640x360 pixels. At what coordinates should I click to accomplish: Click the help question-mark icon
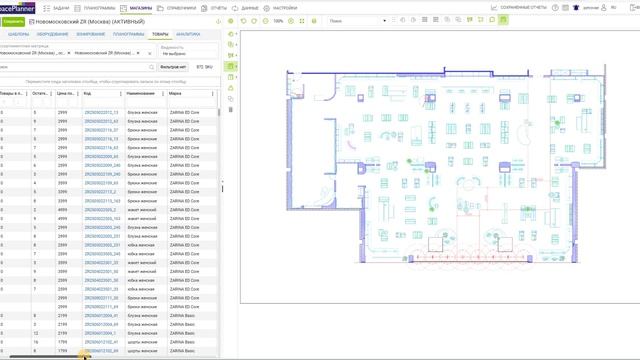point(555,8)
